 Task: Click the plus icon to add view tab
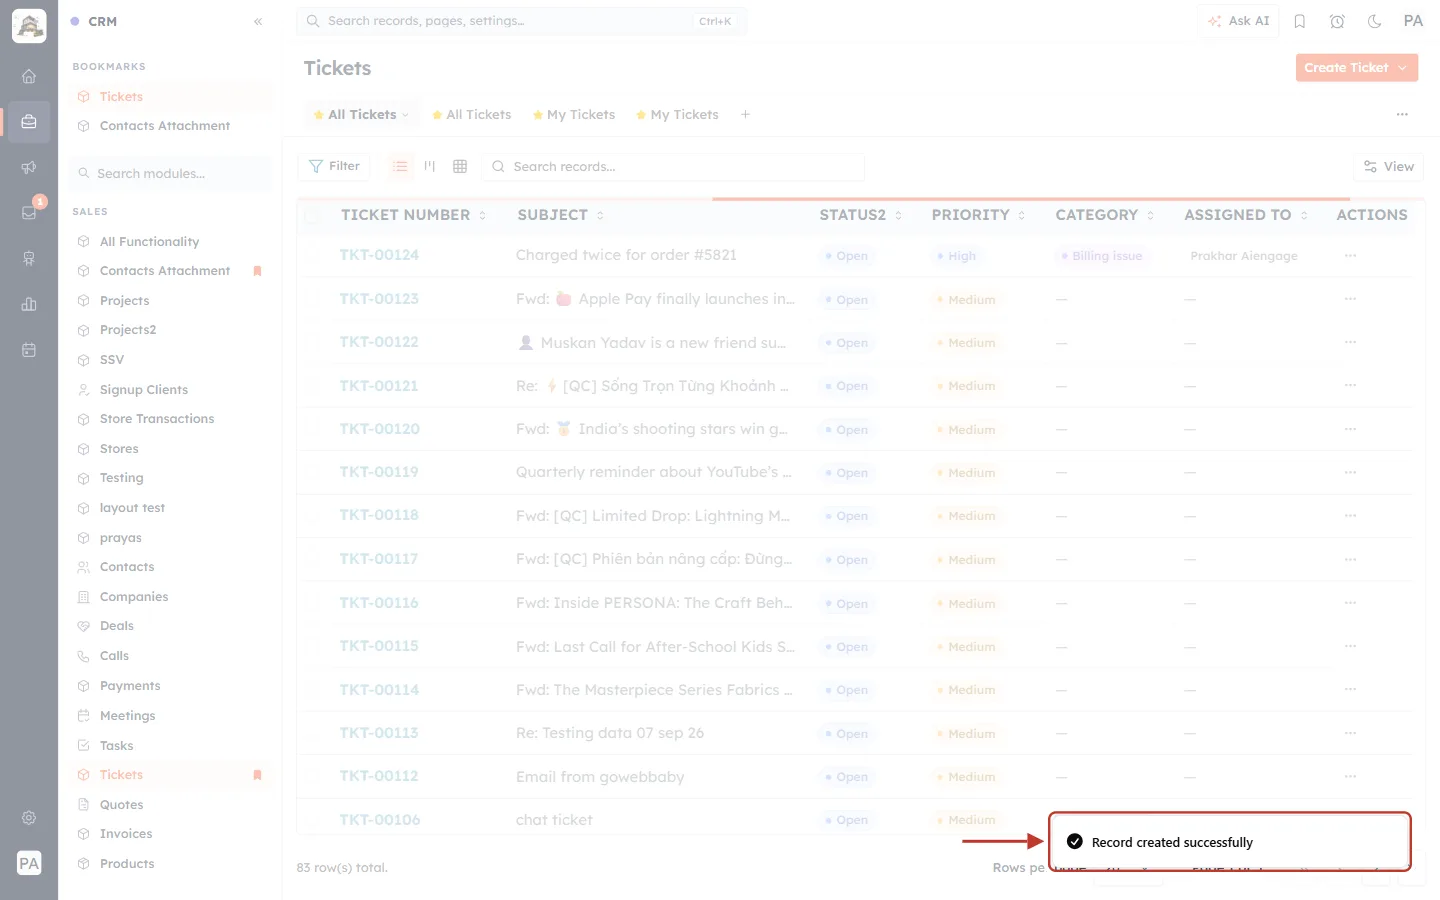point(745,115)
